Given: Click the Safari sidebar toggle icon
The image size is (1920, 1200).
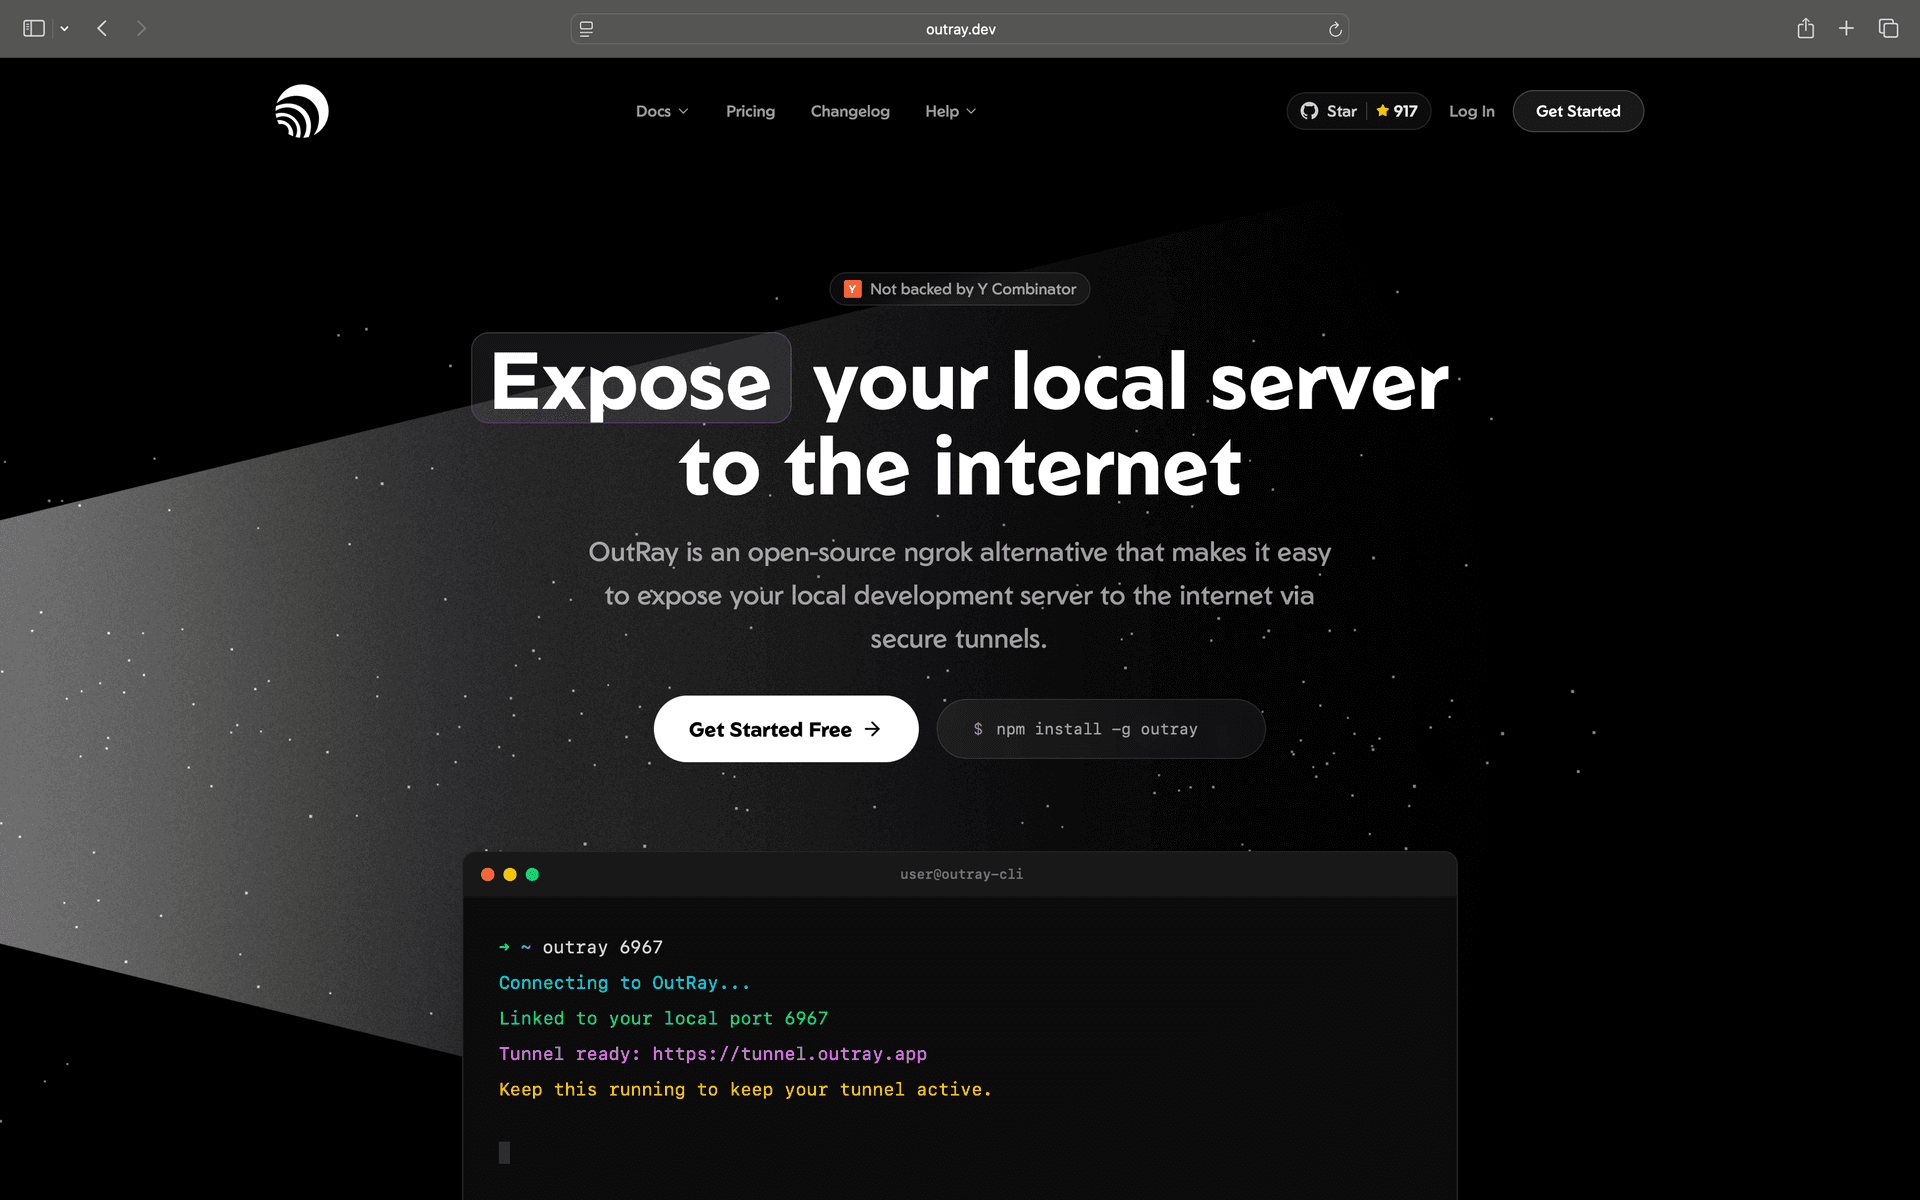Looking at the screenshot, I should click(x=34, y=29).
